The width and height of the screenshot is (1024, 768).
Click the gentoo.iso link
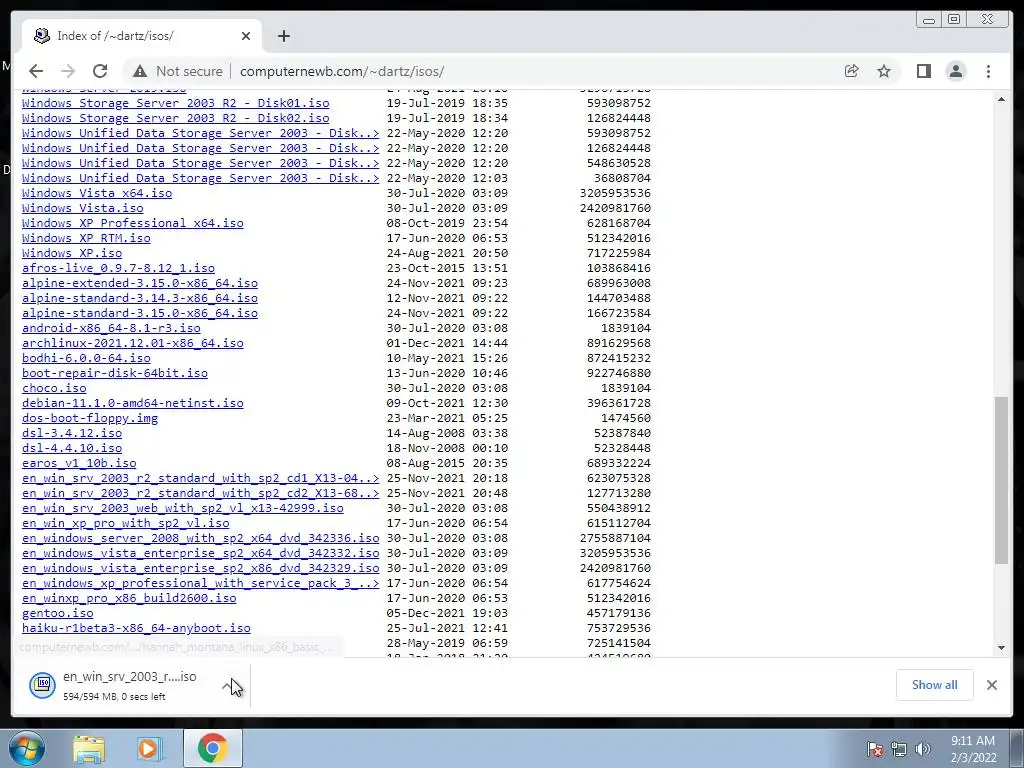pyautogui.click(x=57, y=613)
